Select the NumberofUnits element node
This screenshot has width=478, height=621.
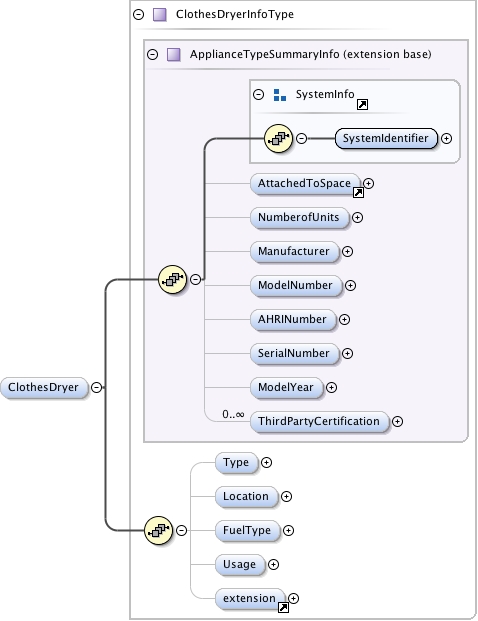(299, 217)
